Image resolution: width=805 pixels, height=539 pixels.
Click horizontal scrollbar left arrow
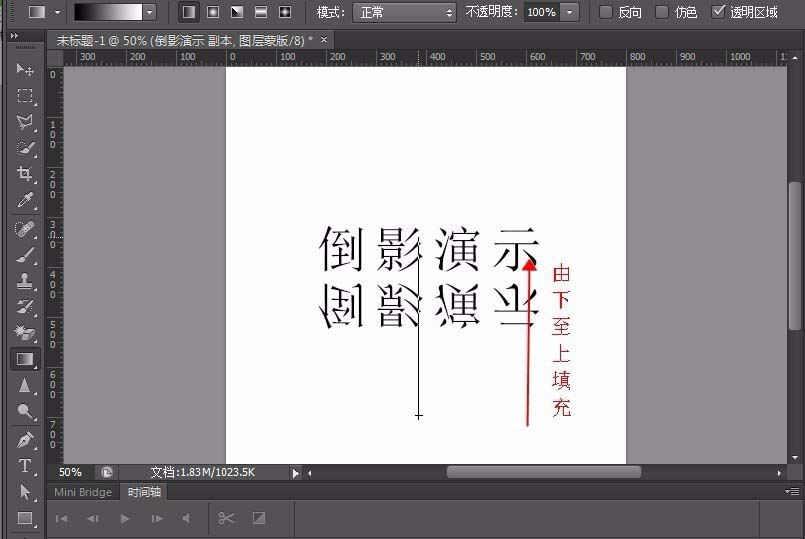[310, 473]
